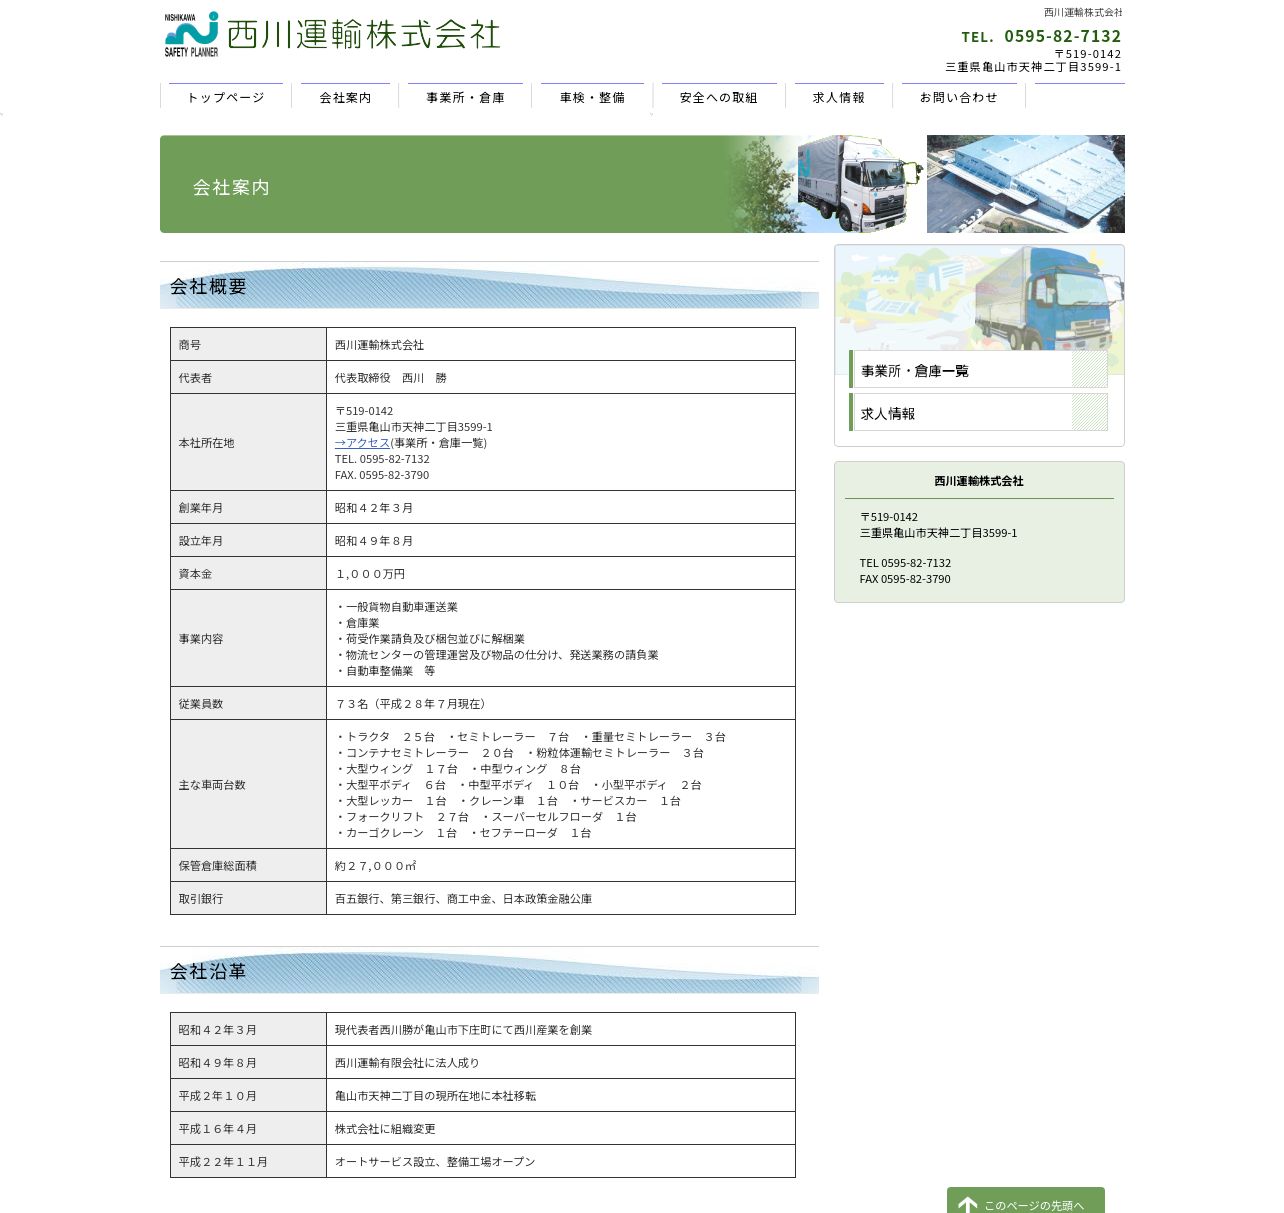This screenshot has height=1213, width=1284.
Task: Click the 商号 table label cell
Action: click(x=248, y=344)
